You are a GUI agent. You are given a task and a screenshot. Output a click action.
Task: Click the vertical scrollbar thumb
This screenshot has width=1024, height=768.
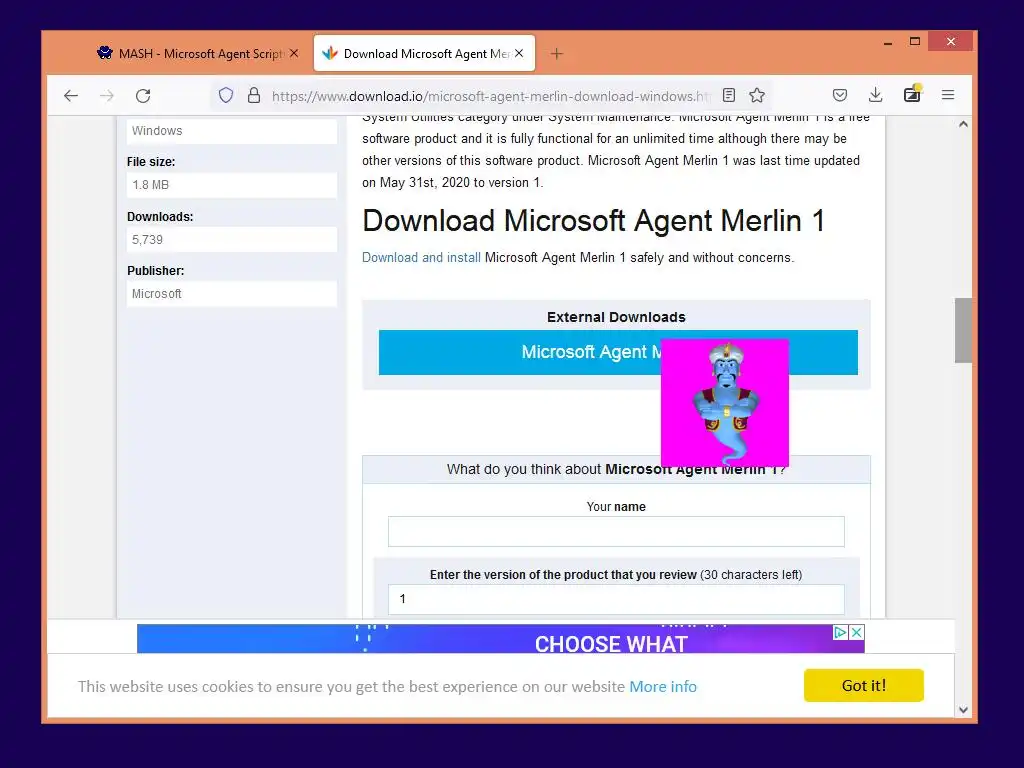point(963,330)
